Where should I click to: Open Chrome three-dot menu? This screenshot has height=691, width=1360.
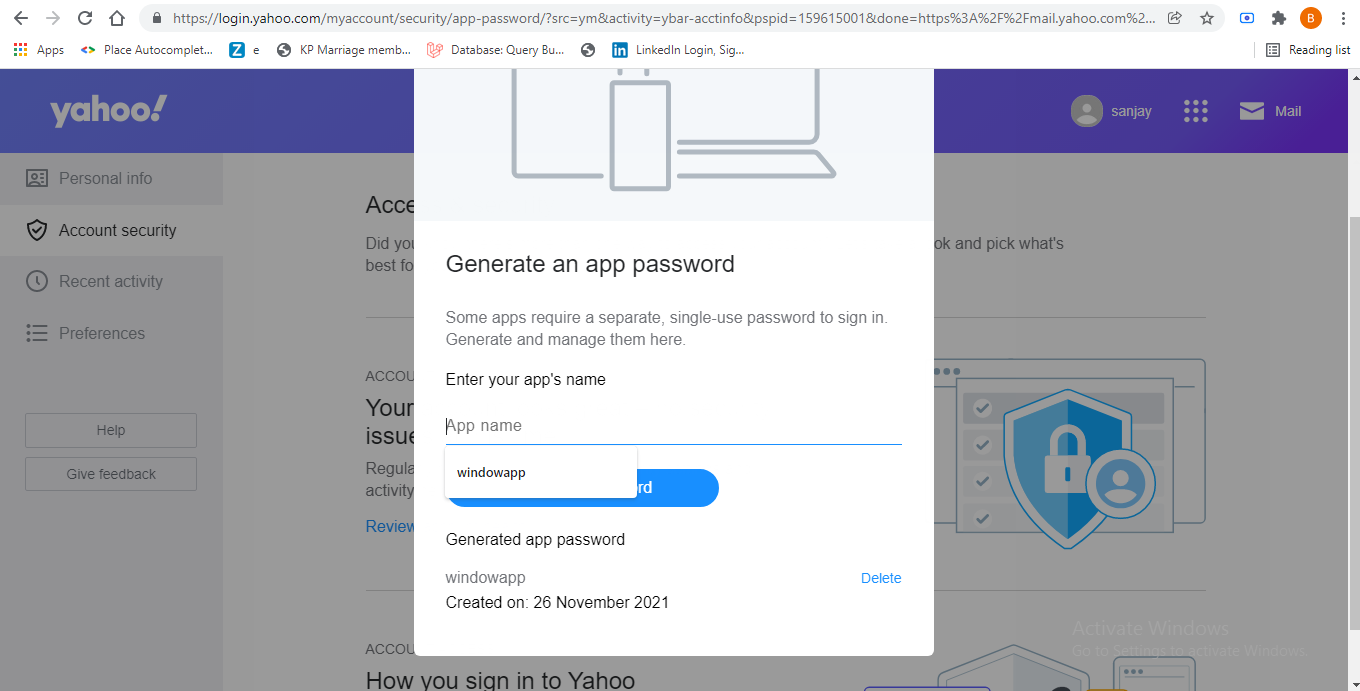1342,18
